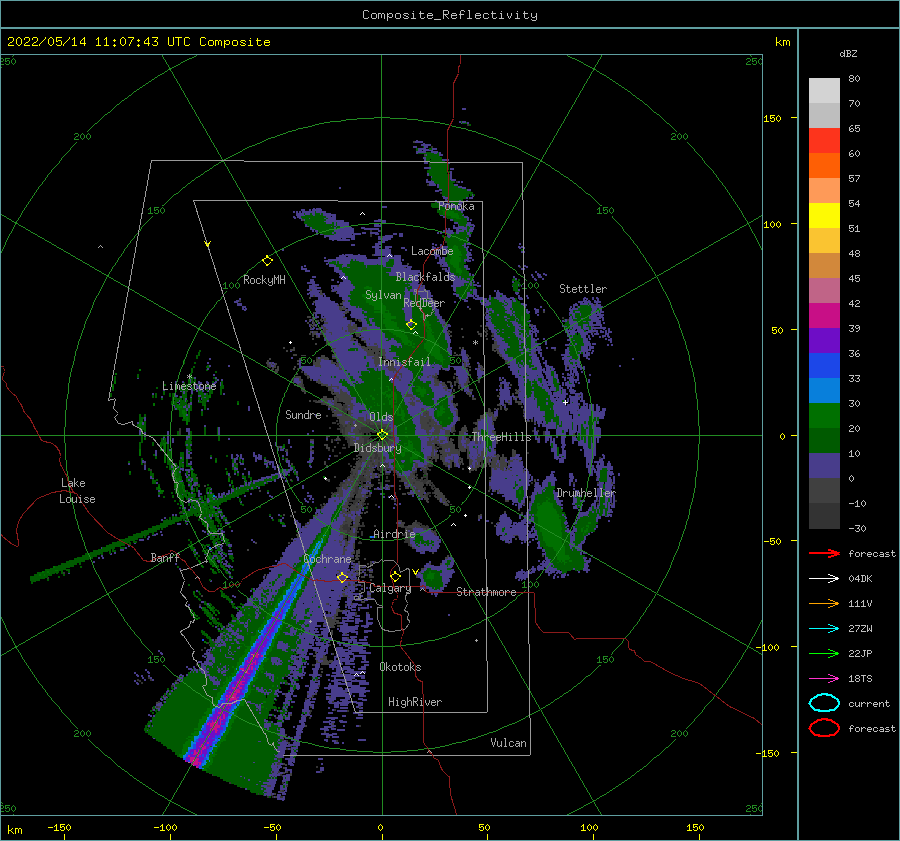Click the Didsbury city label
This screenshot has width=900, height=841.
[378, 448]
